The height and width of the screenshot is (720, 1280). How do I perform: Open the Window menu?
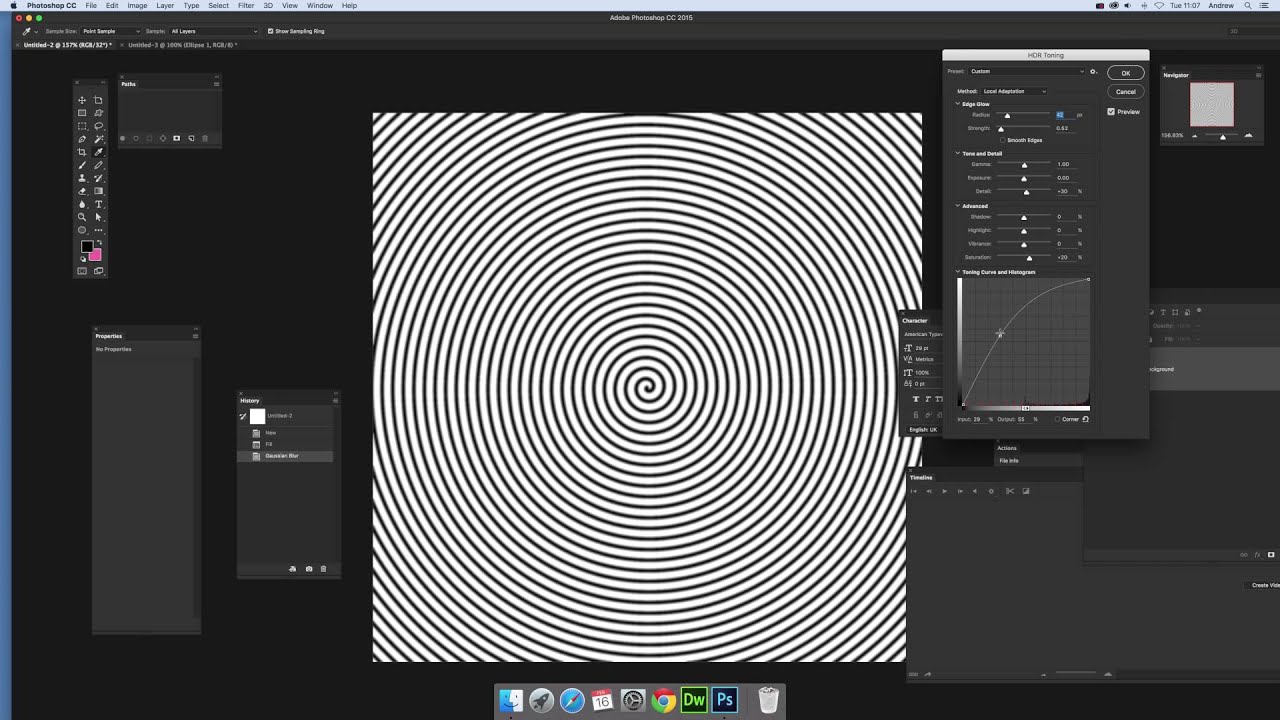click(320, 6)
